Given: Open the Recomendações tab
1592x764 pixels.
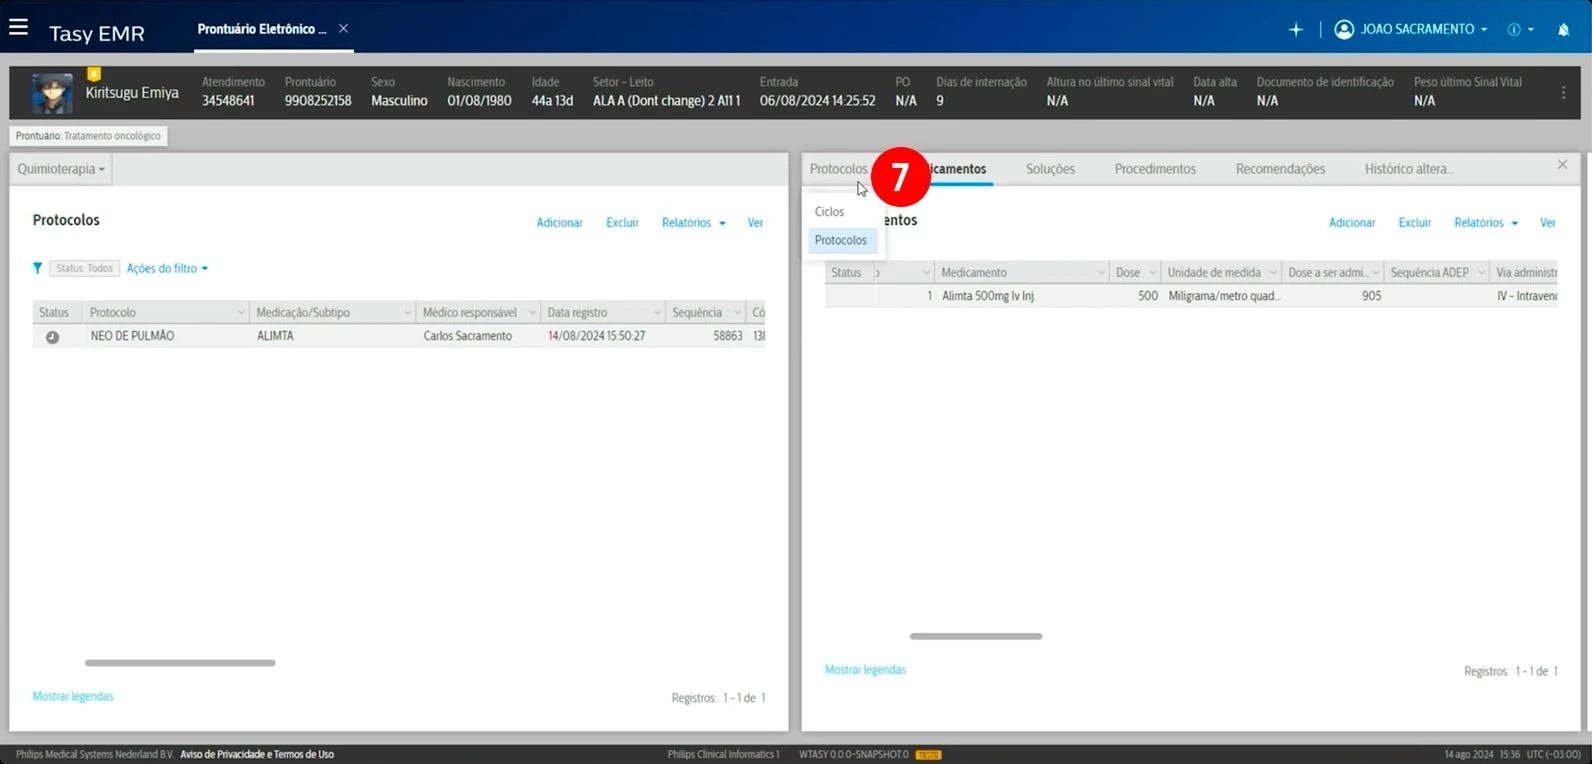Looking at the screenshot, I should 1280,169.
